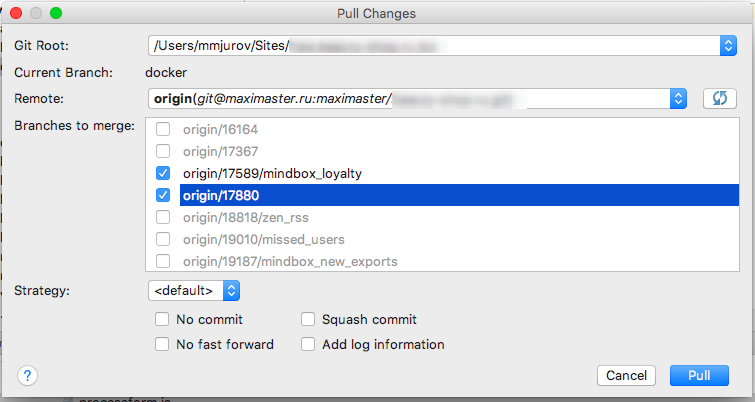Enable the Add log information option
Viewport: 755px width, 402px height.
point(309,344)
